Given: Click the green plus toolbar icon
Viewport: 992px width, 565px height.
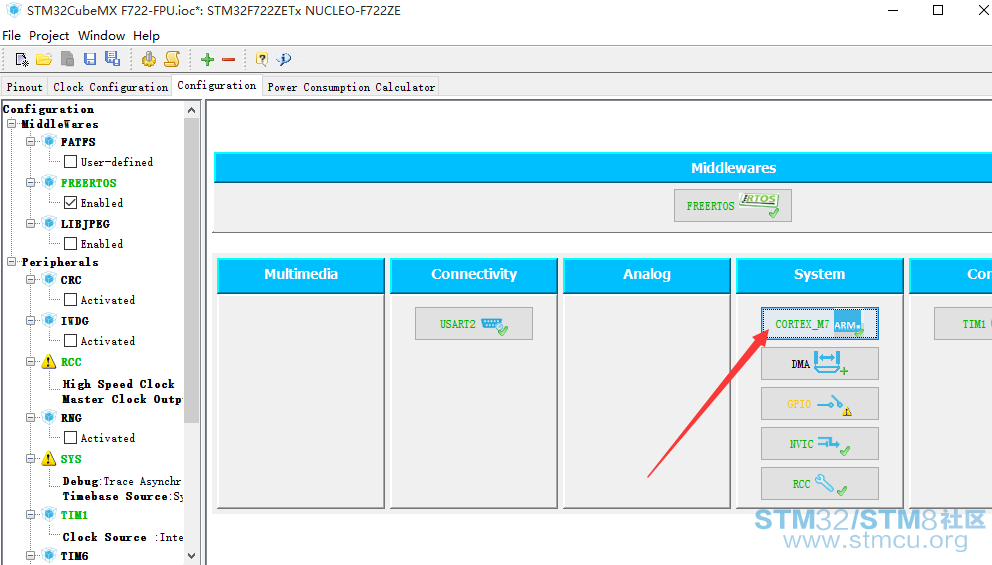Looking at the screenshot, I should 208,59.
